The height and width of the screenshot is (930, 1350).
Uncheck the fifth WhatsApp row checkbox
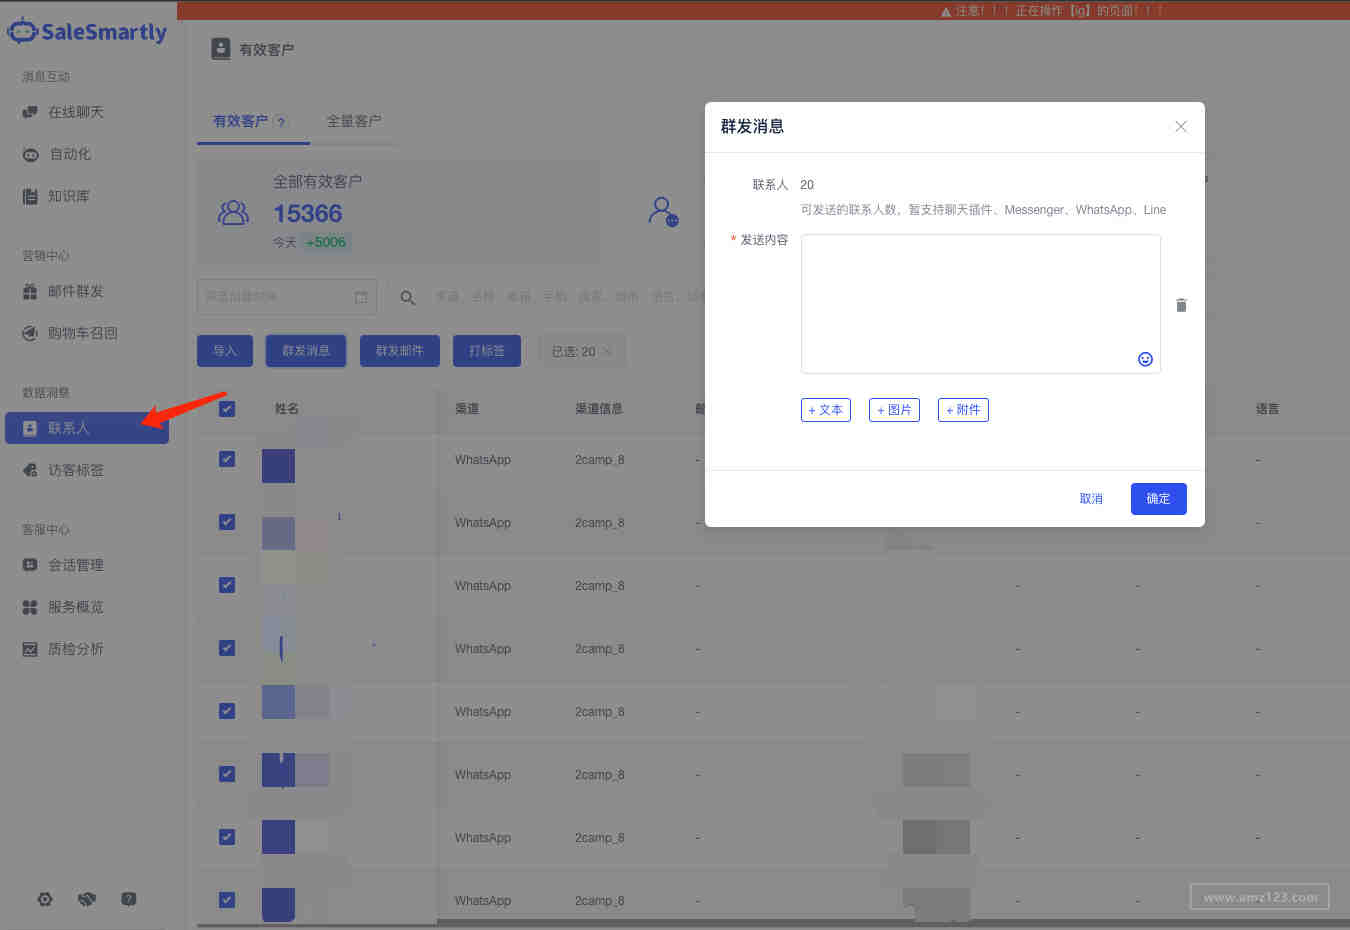coord(227,711)
